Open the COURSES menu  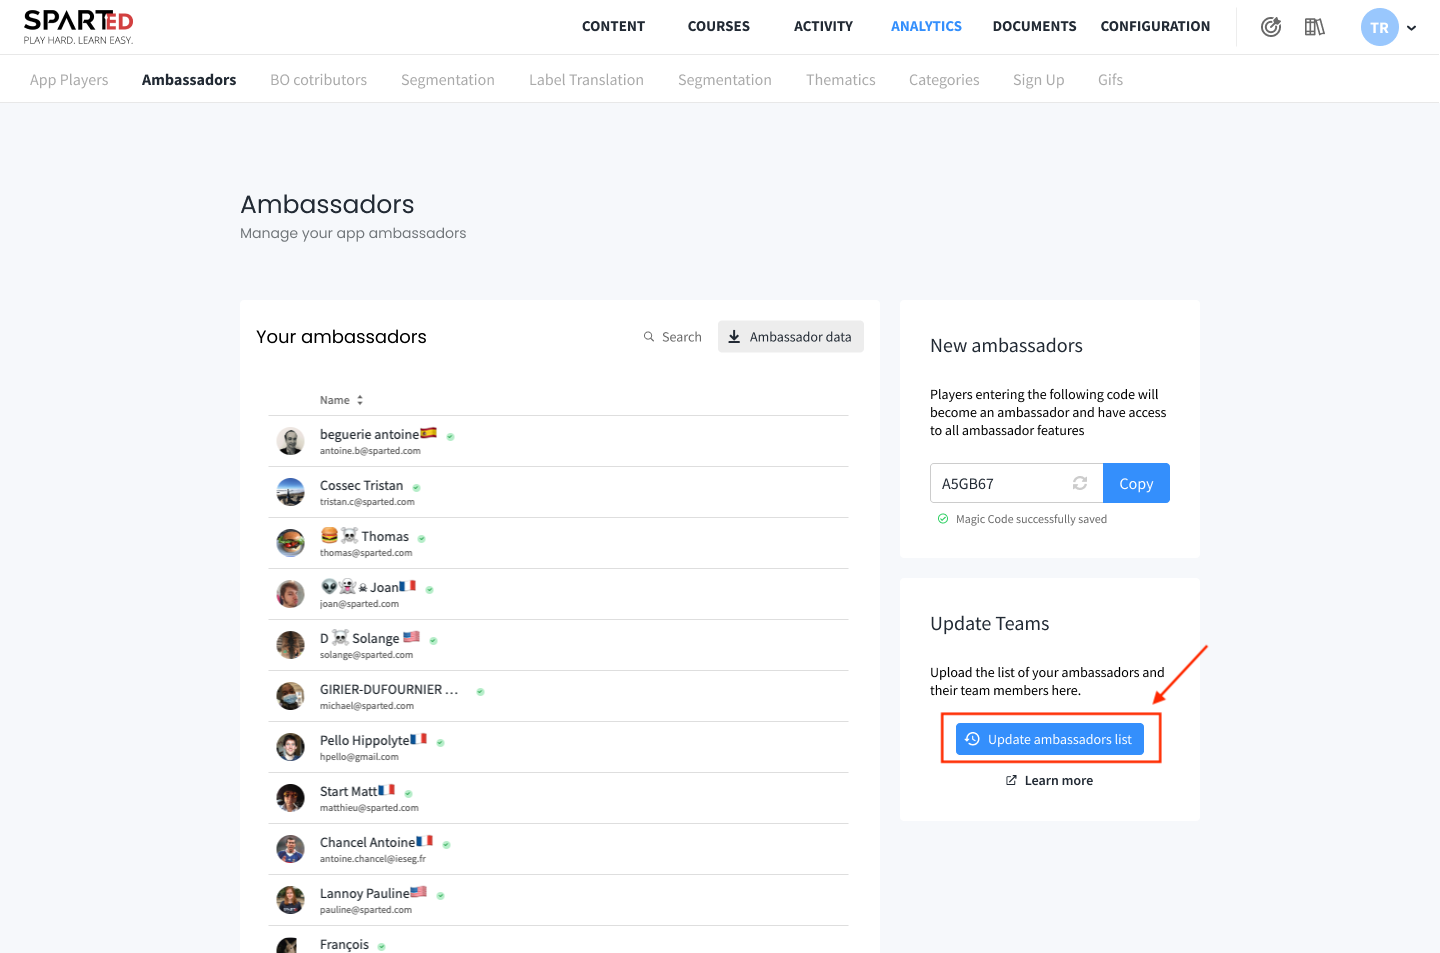[x=719, y=27]
